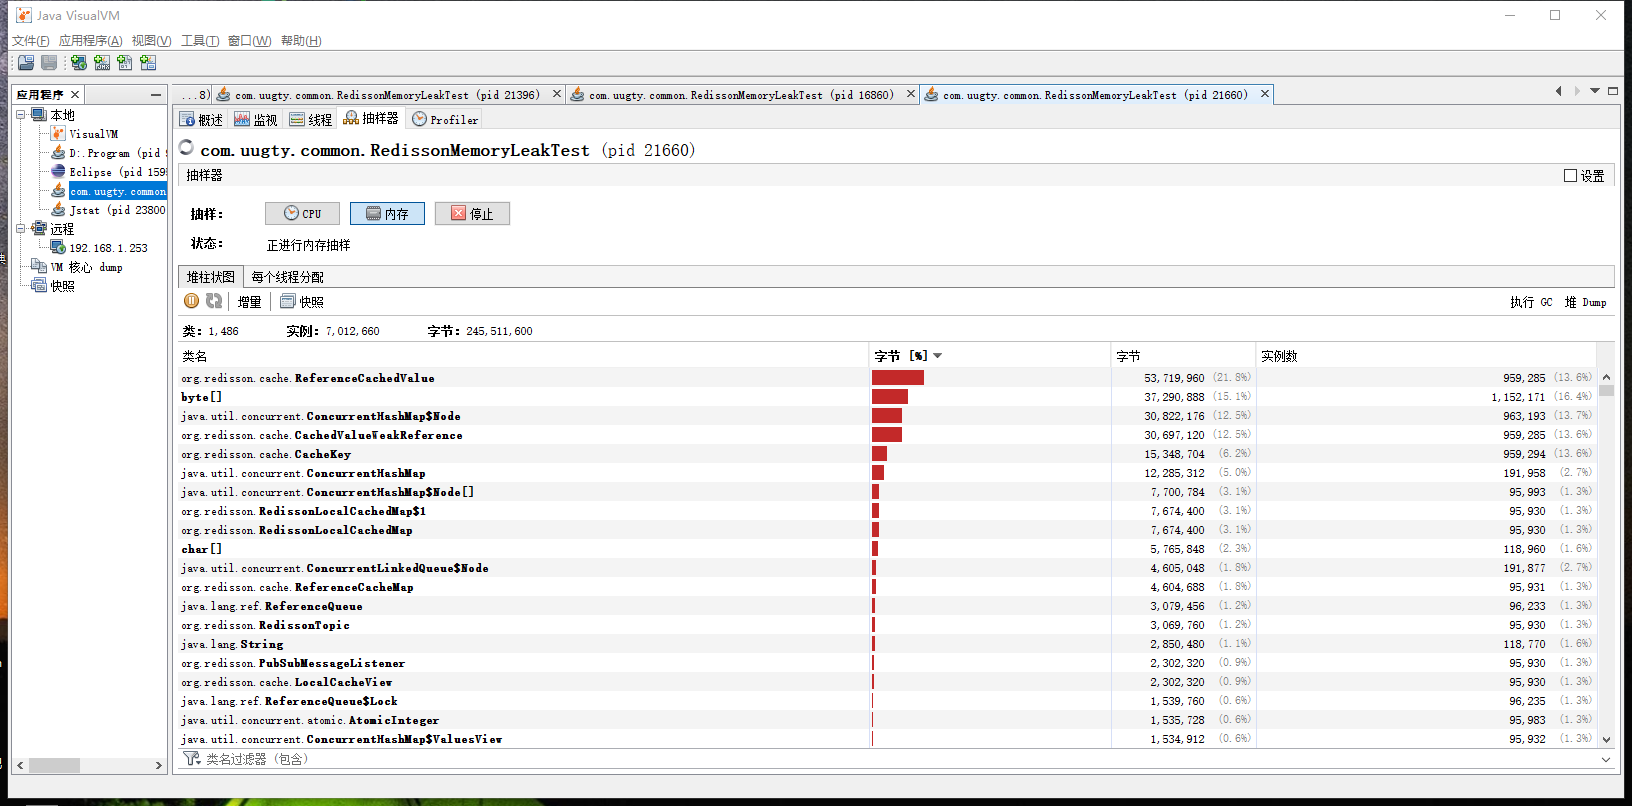Image resolution: width=1632 pixels, height=806 pixels.
Task: Sort by the 类名 column header
Action: click(523, 356)
